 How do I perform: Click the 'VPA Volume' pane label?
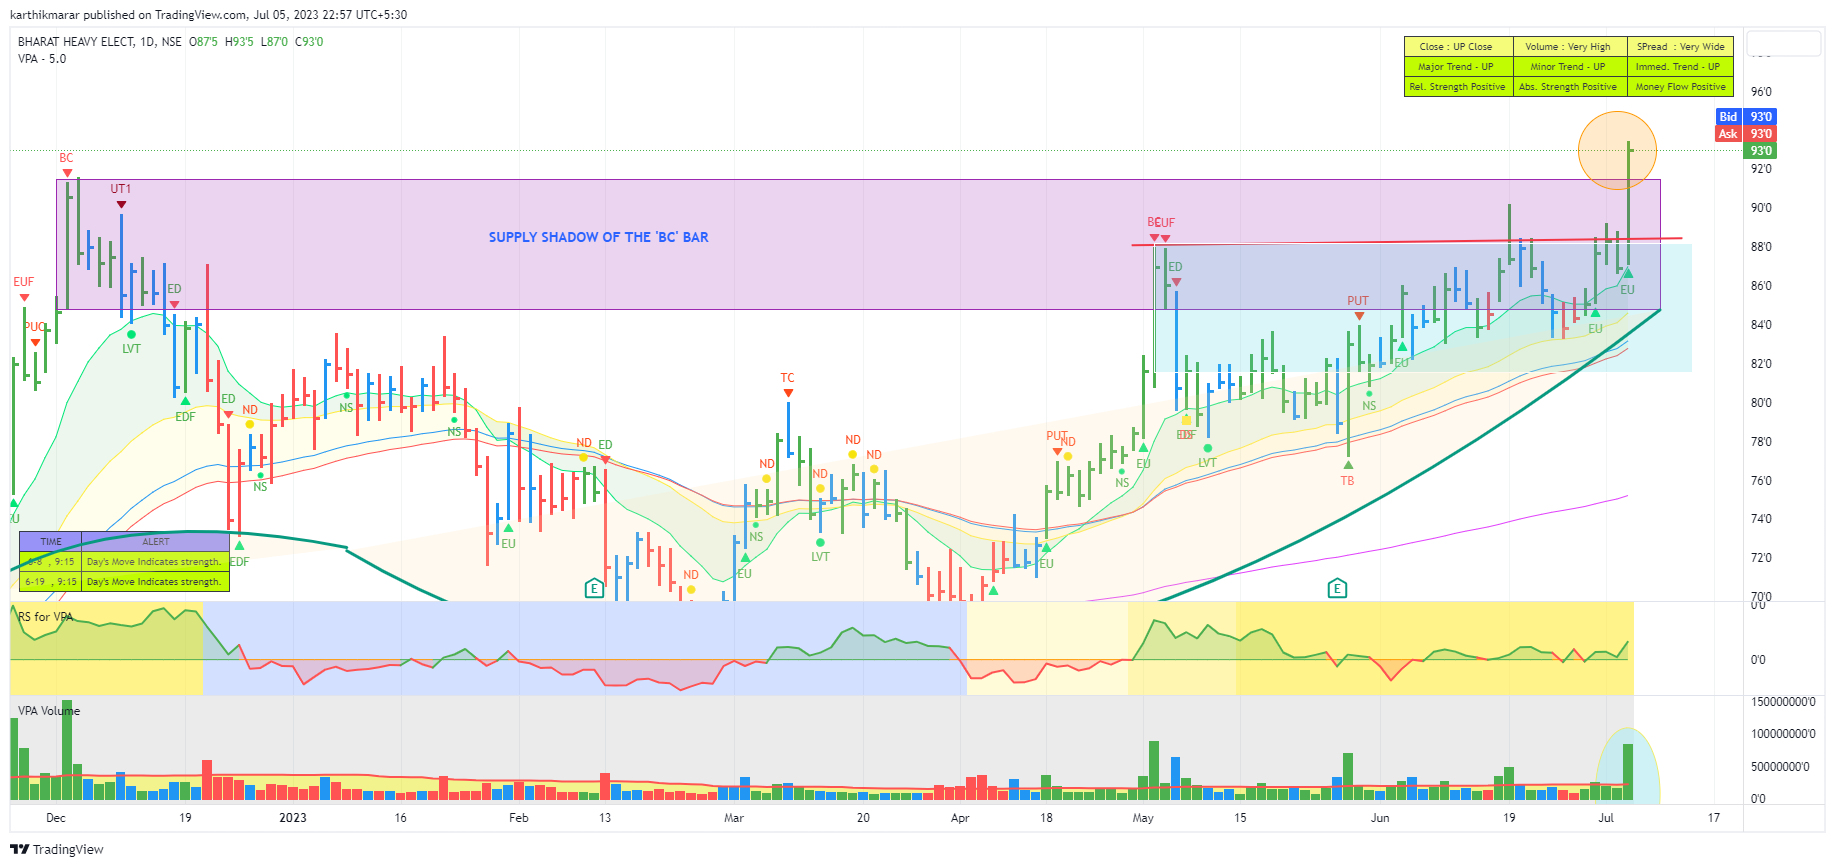[x=49, y=711]
